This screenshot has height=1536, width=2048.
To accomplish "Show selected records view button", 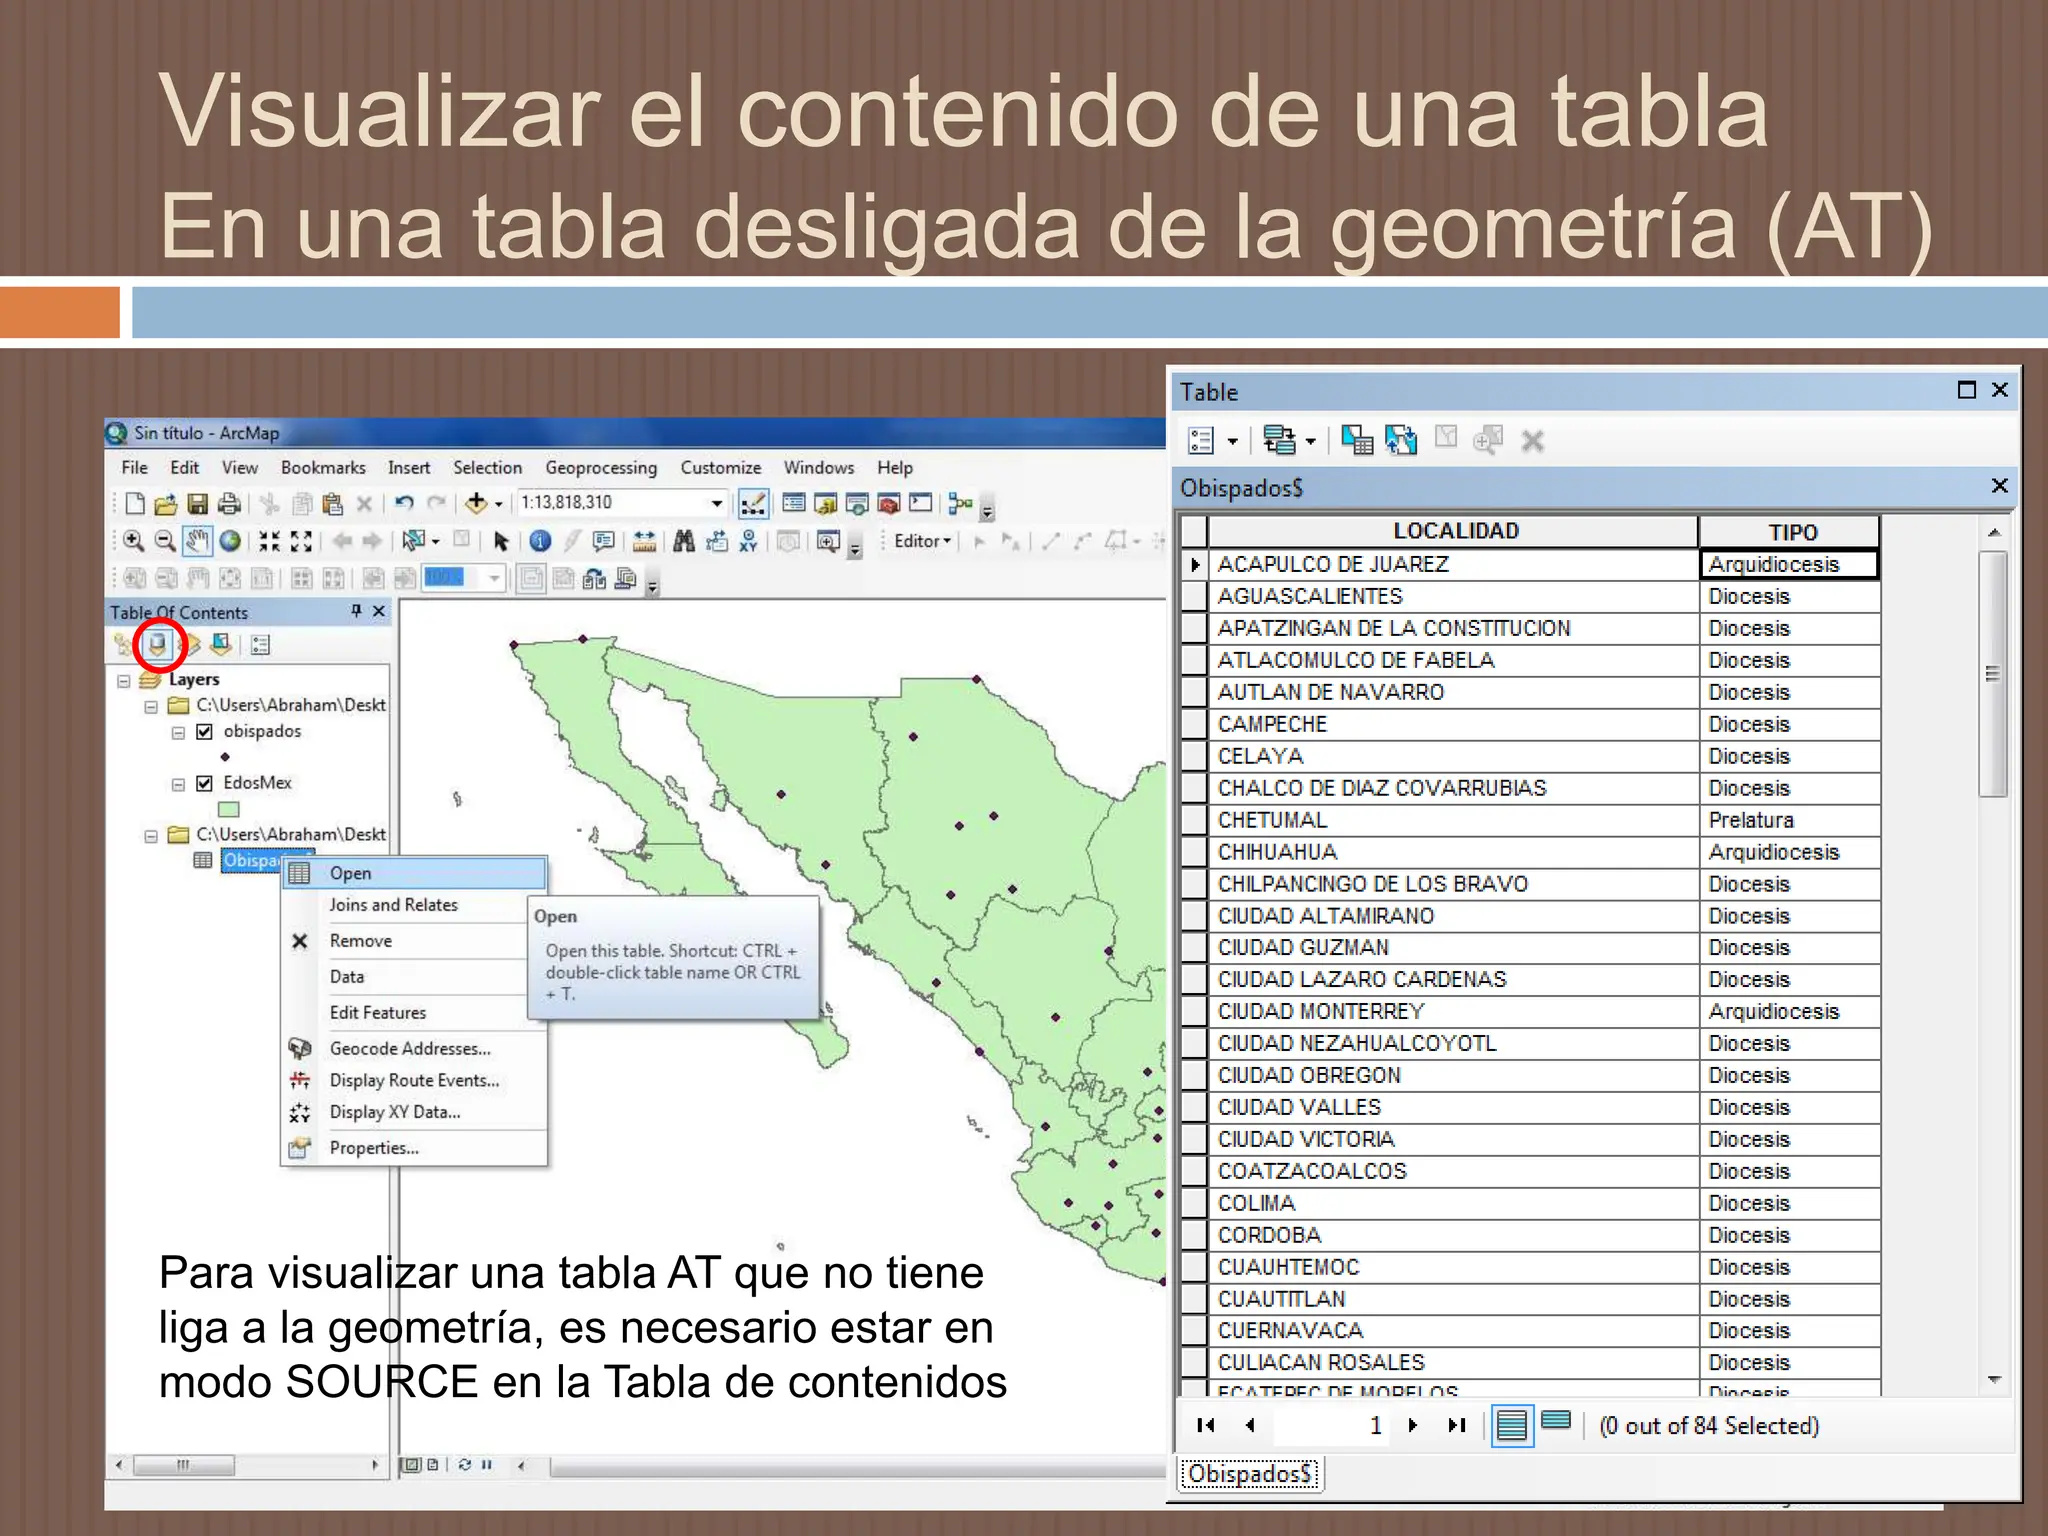I will tap(1556, 1423).
